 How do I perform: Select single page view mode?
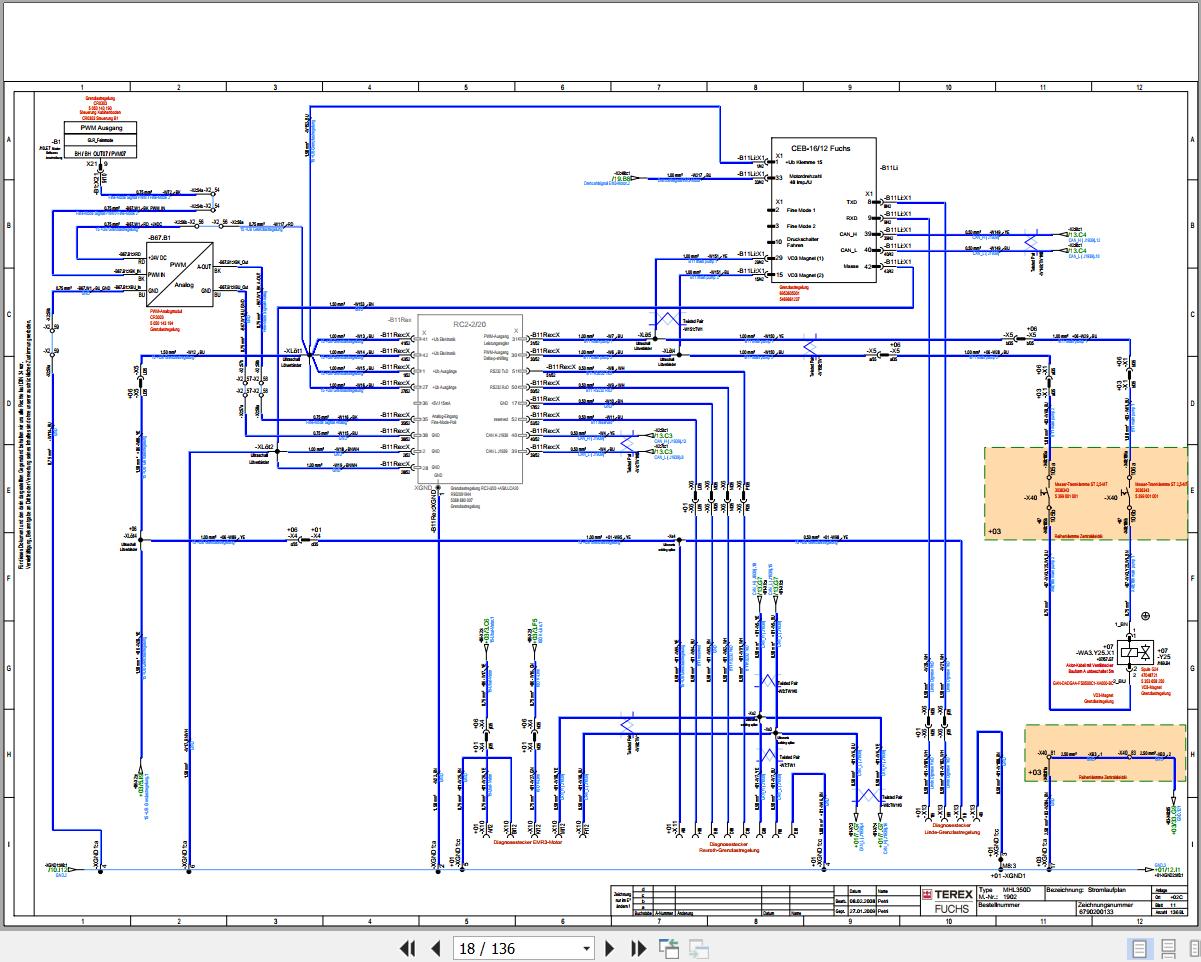pyautogui.click(x=1139, y=948)
